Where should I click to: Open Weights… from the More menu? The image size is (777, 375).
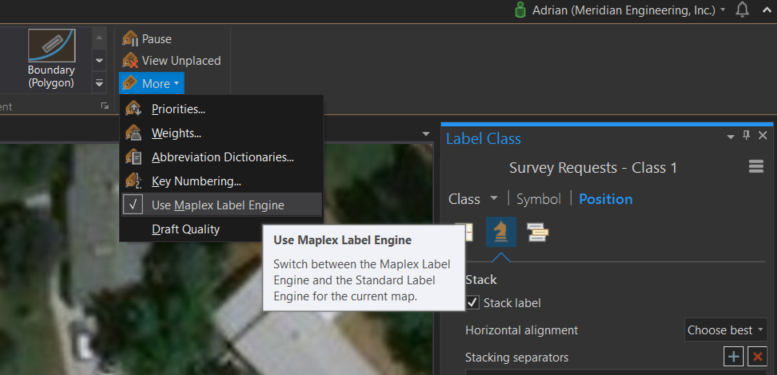tap(221, 133)
